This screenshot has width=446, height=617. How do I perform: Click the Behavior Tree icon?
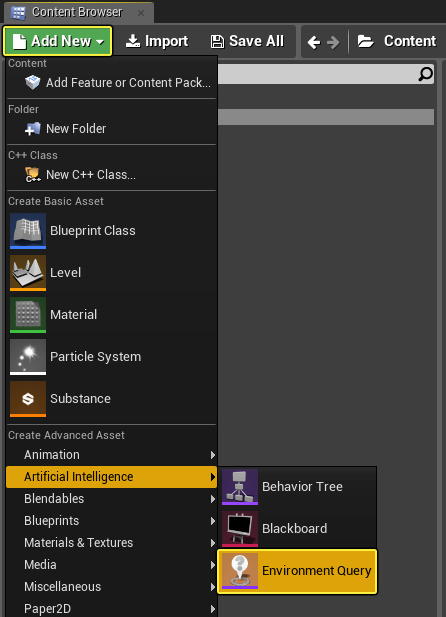(x=240, y=487)
